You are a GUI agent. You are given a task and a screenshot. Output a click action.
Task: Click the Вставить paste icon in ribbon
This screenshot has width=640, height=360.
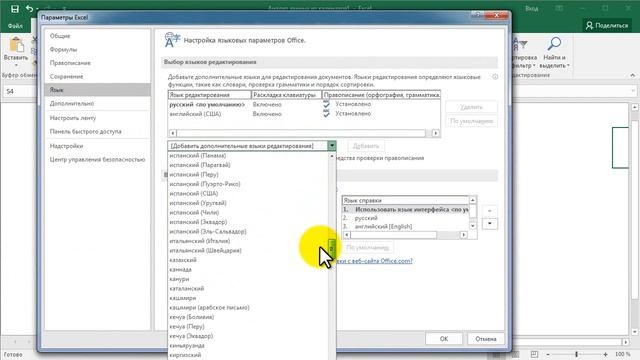coord(16,45)
